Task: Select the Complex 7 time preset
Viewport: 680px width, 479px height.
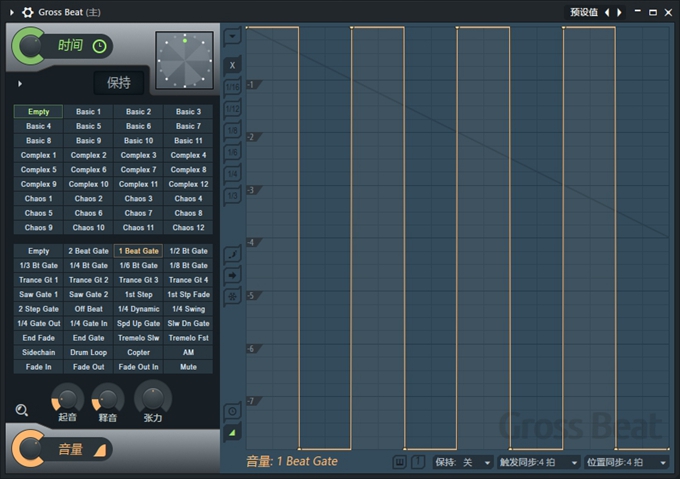Action: [138, 169]
